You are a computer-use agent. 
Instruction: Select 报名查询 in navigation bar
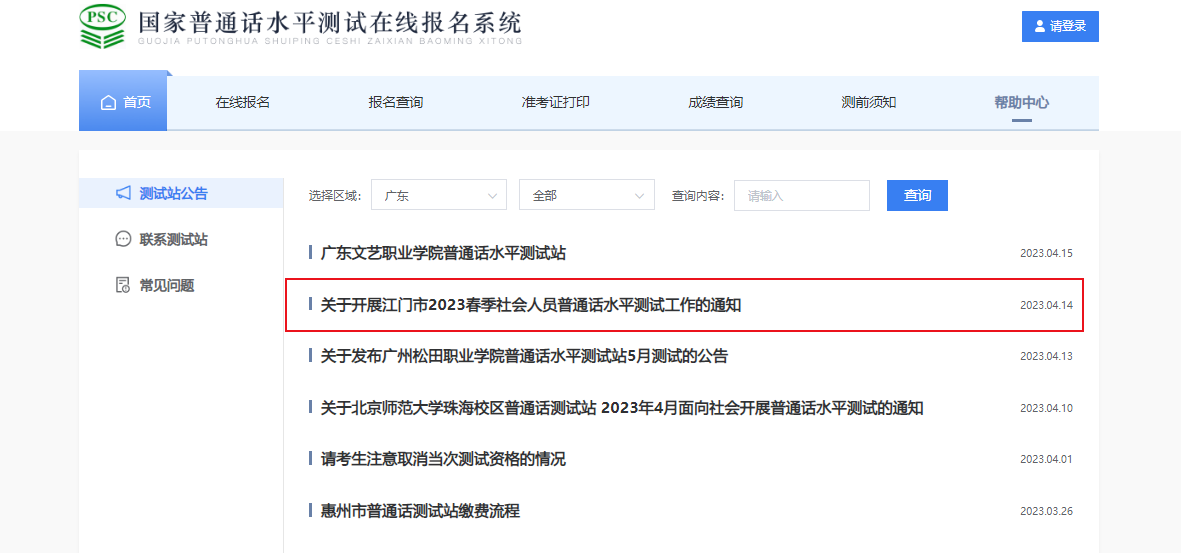click(395, 103)
